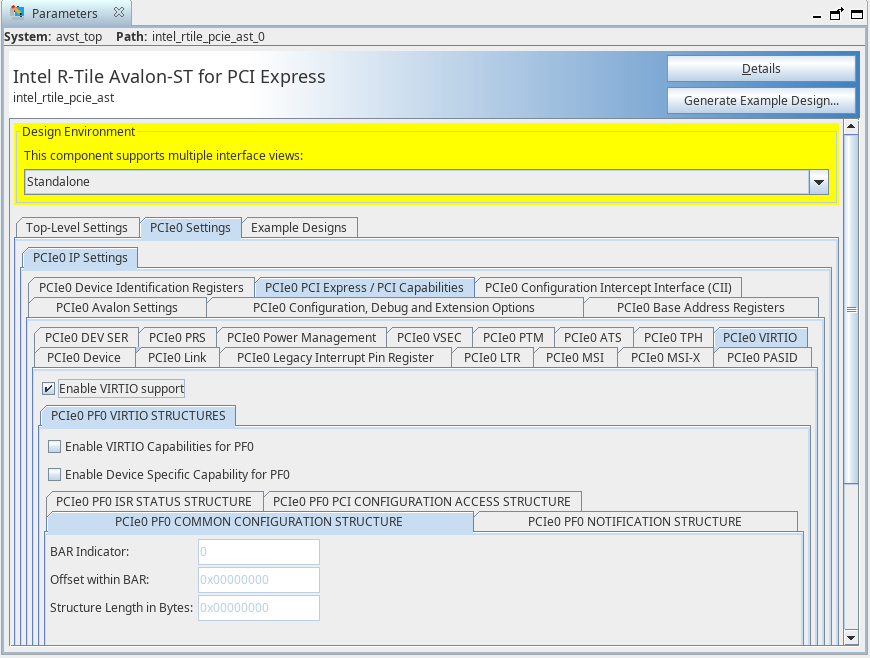
Task: Open the Example Designs tab
Action: (299, 227)
